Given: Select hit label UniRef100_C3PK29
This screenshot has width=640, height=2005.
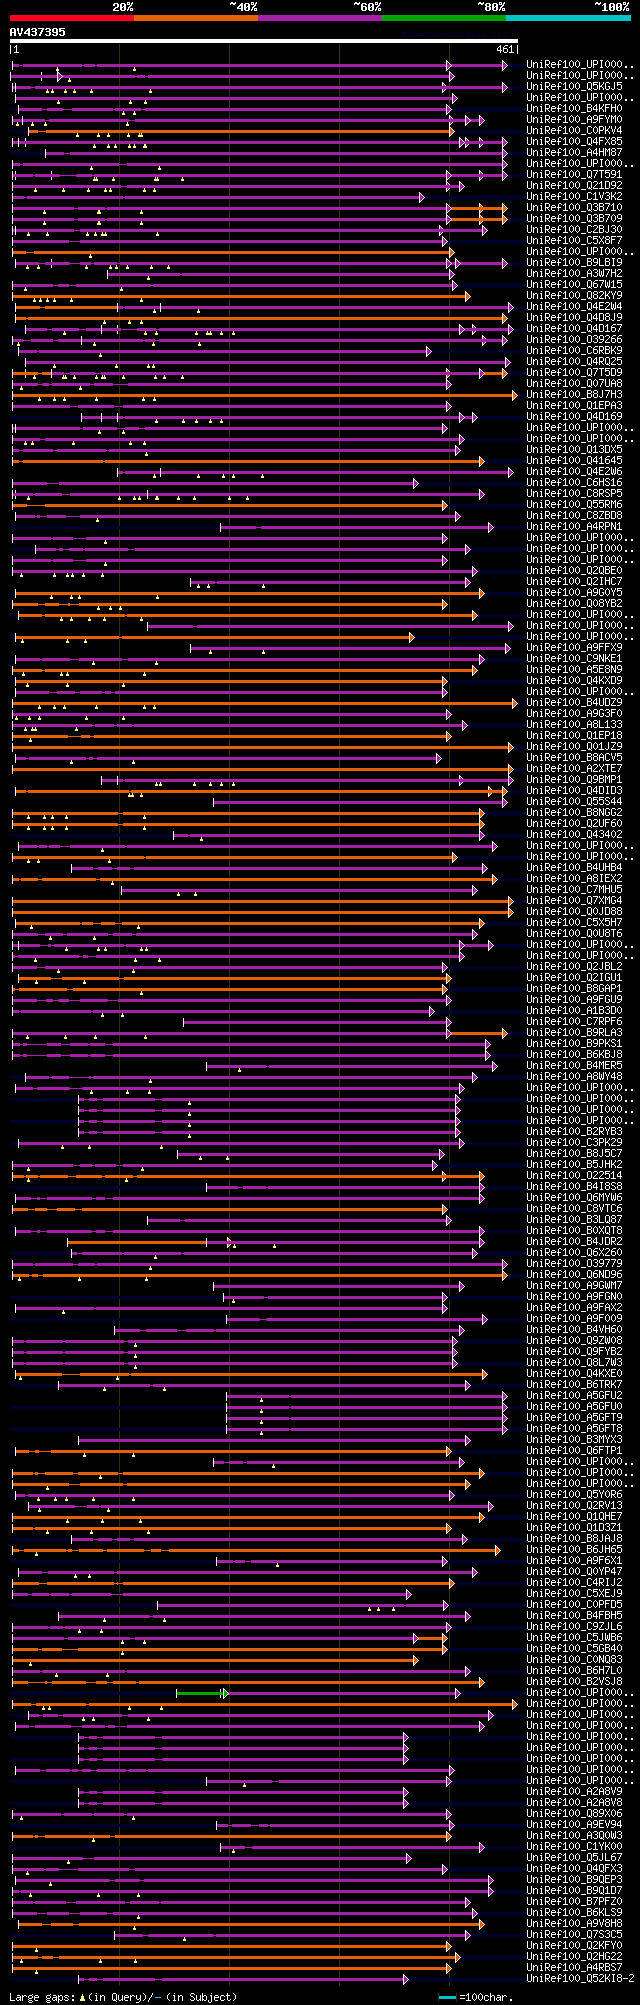Looking at the screenshot, I should tap(576, 1142).
